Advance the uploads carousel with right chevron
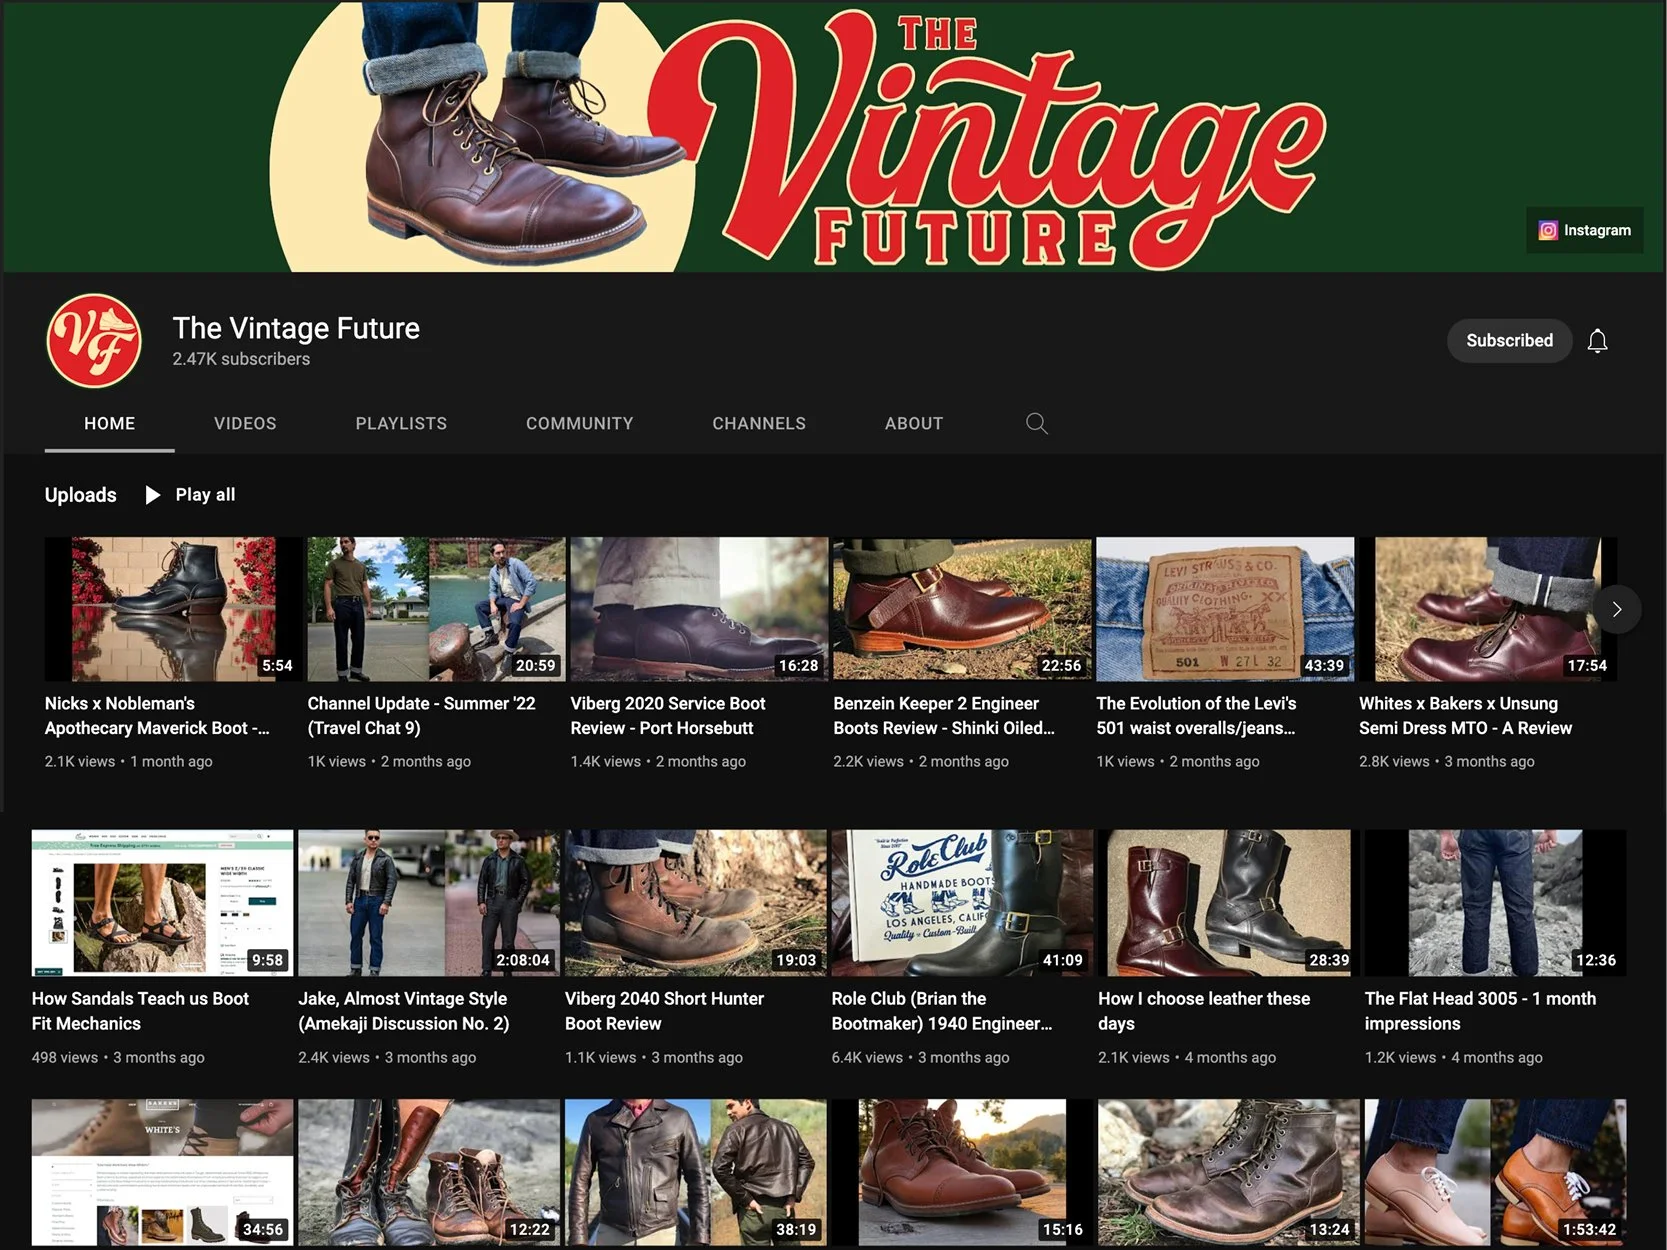Viewport: 1667px width, 1250px height. click(x=1616, y=608)
